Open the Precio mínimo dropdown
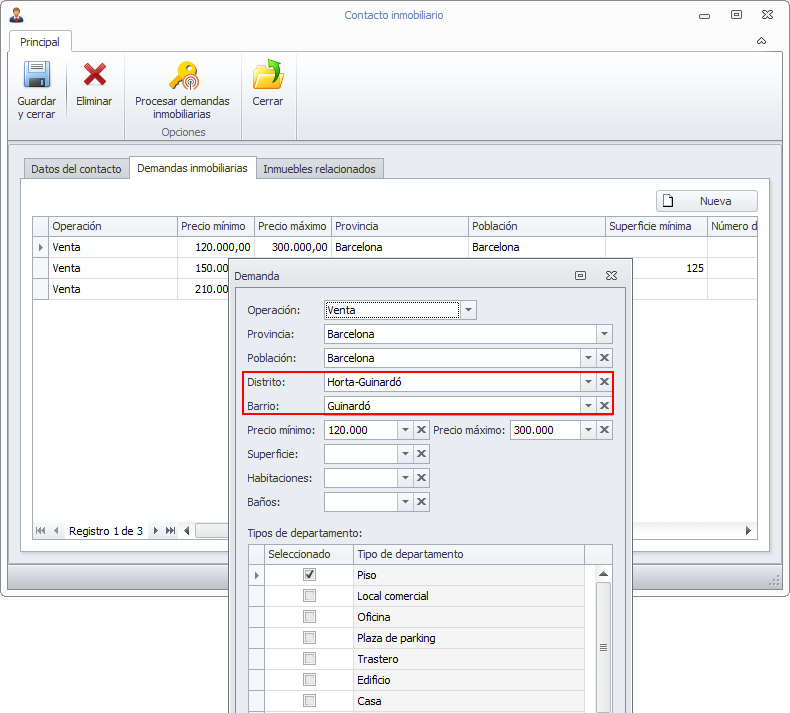The width and height of the screenshot is (790, 713). tap(405, 430)
